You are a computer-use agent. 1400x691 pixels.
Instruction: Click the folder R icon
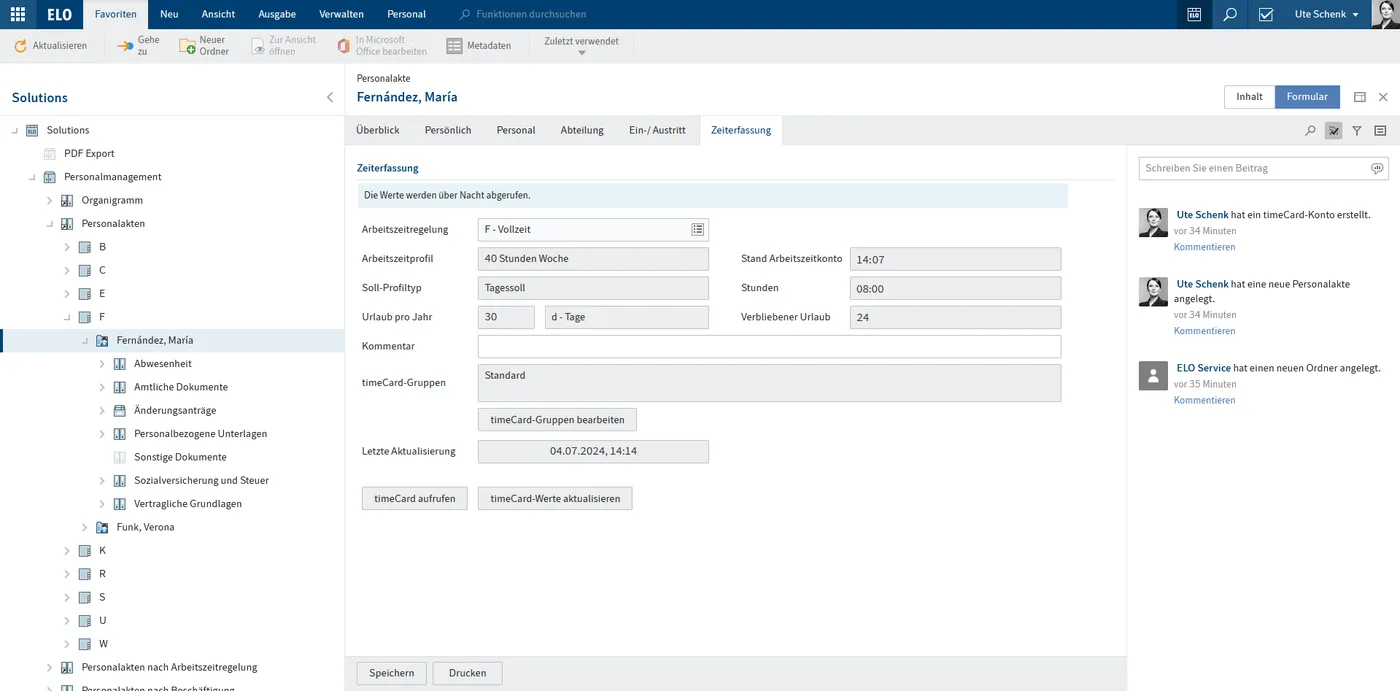(x=85, y=574)
